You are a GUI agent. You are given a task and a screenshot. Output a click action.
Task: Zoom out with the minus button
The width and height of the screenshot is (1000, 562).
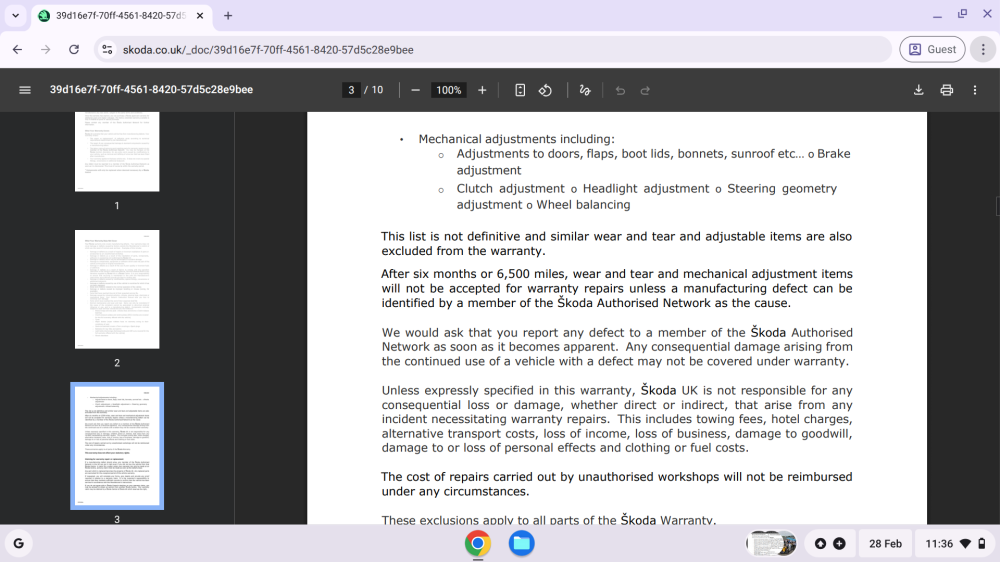point(415,91)
